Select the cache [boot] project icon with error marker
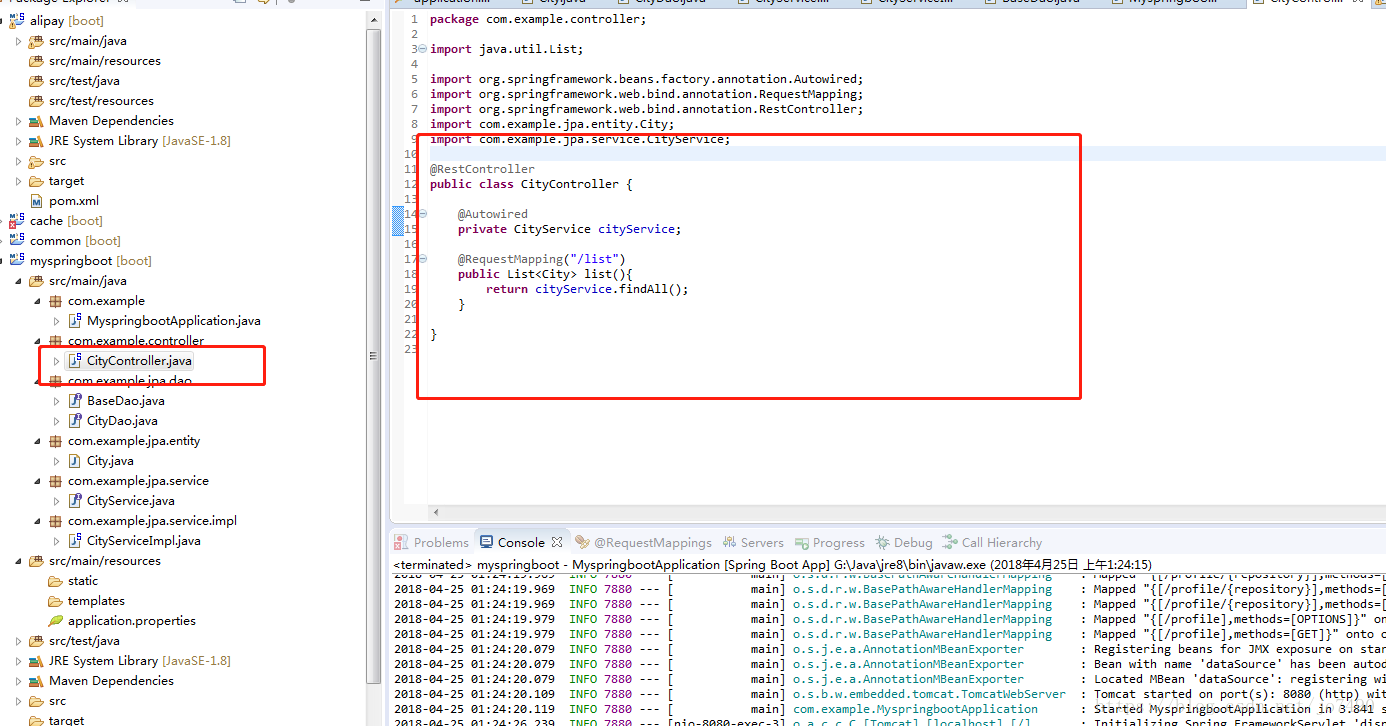 (17, 220)
